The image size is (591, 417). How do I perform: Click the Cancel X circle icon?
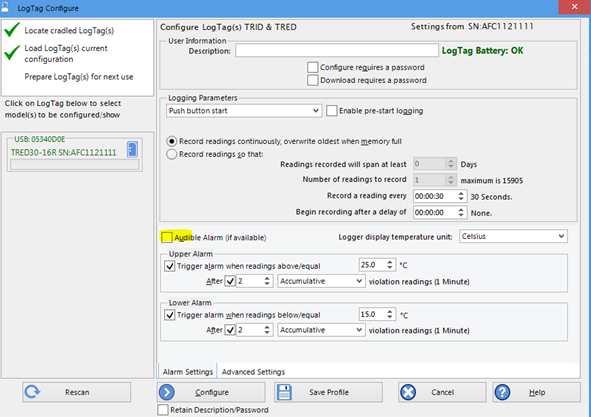pyautogui.click(x=408, y=392)
